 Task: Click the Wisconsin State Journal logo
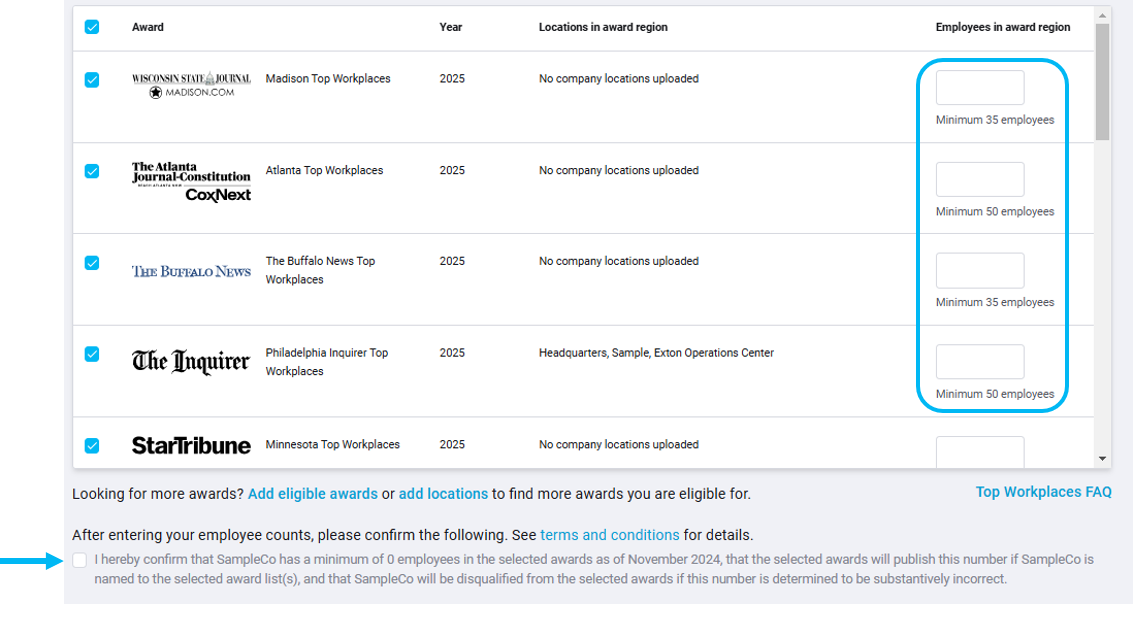click(x=191, y=85)
